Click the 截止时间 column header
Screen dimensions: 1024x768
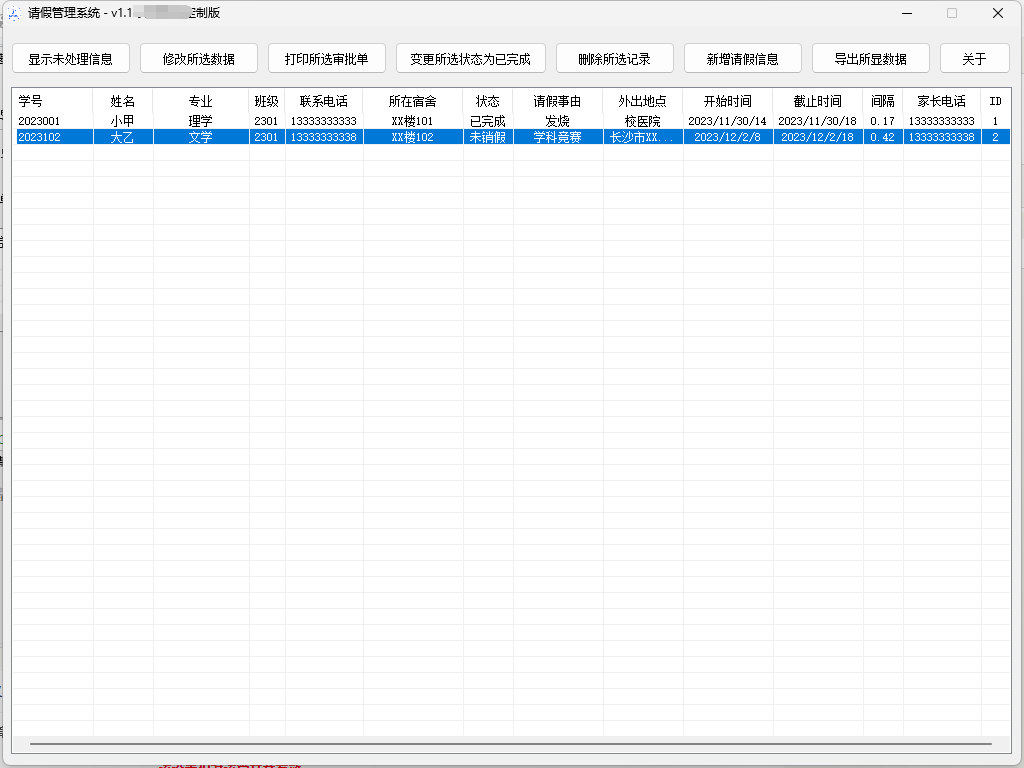pos(817,102)
